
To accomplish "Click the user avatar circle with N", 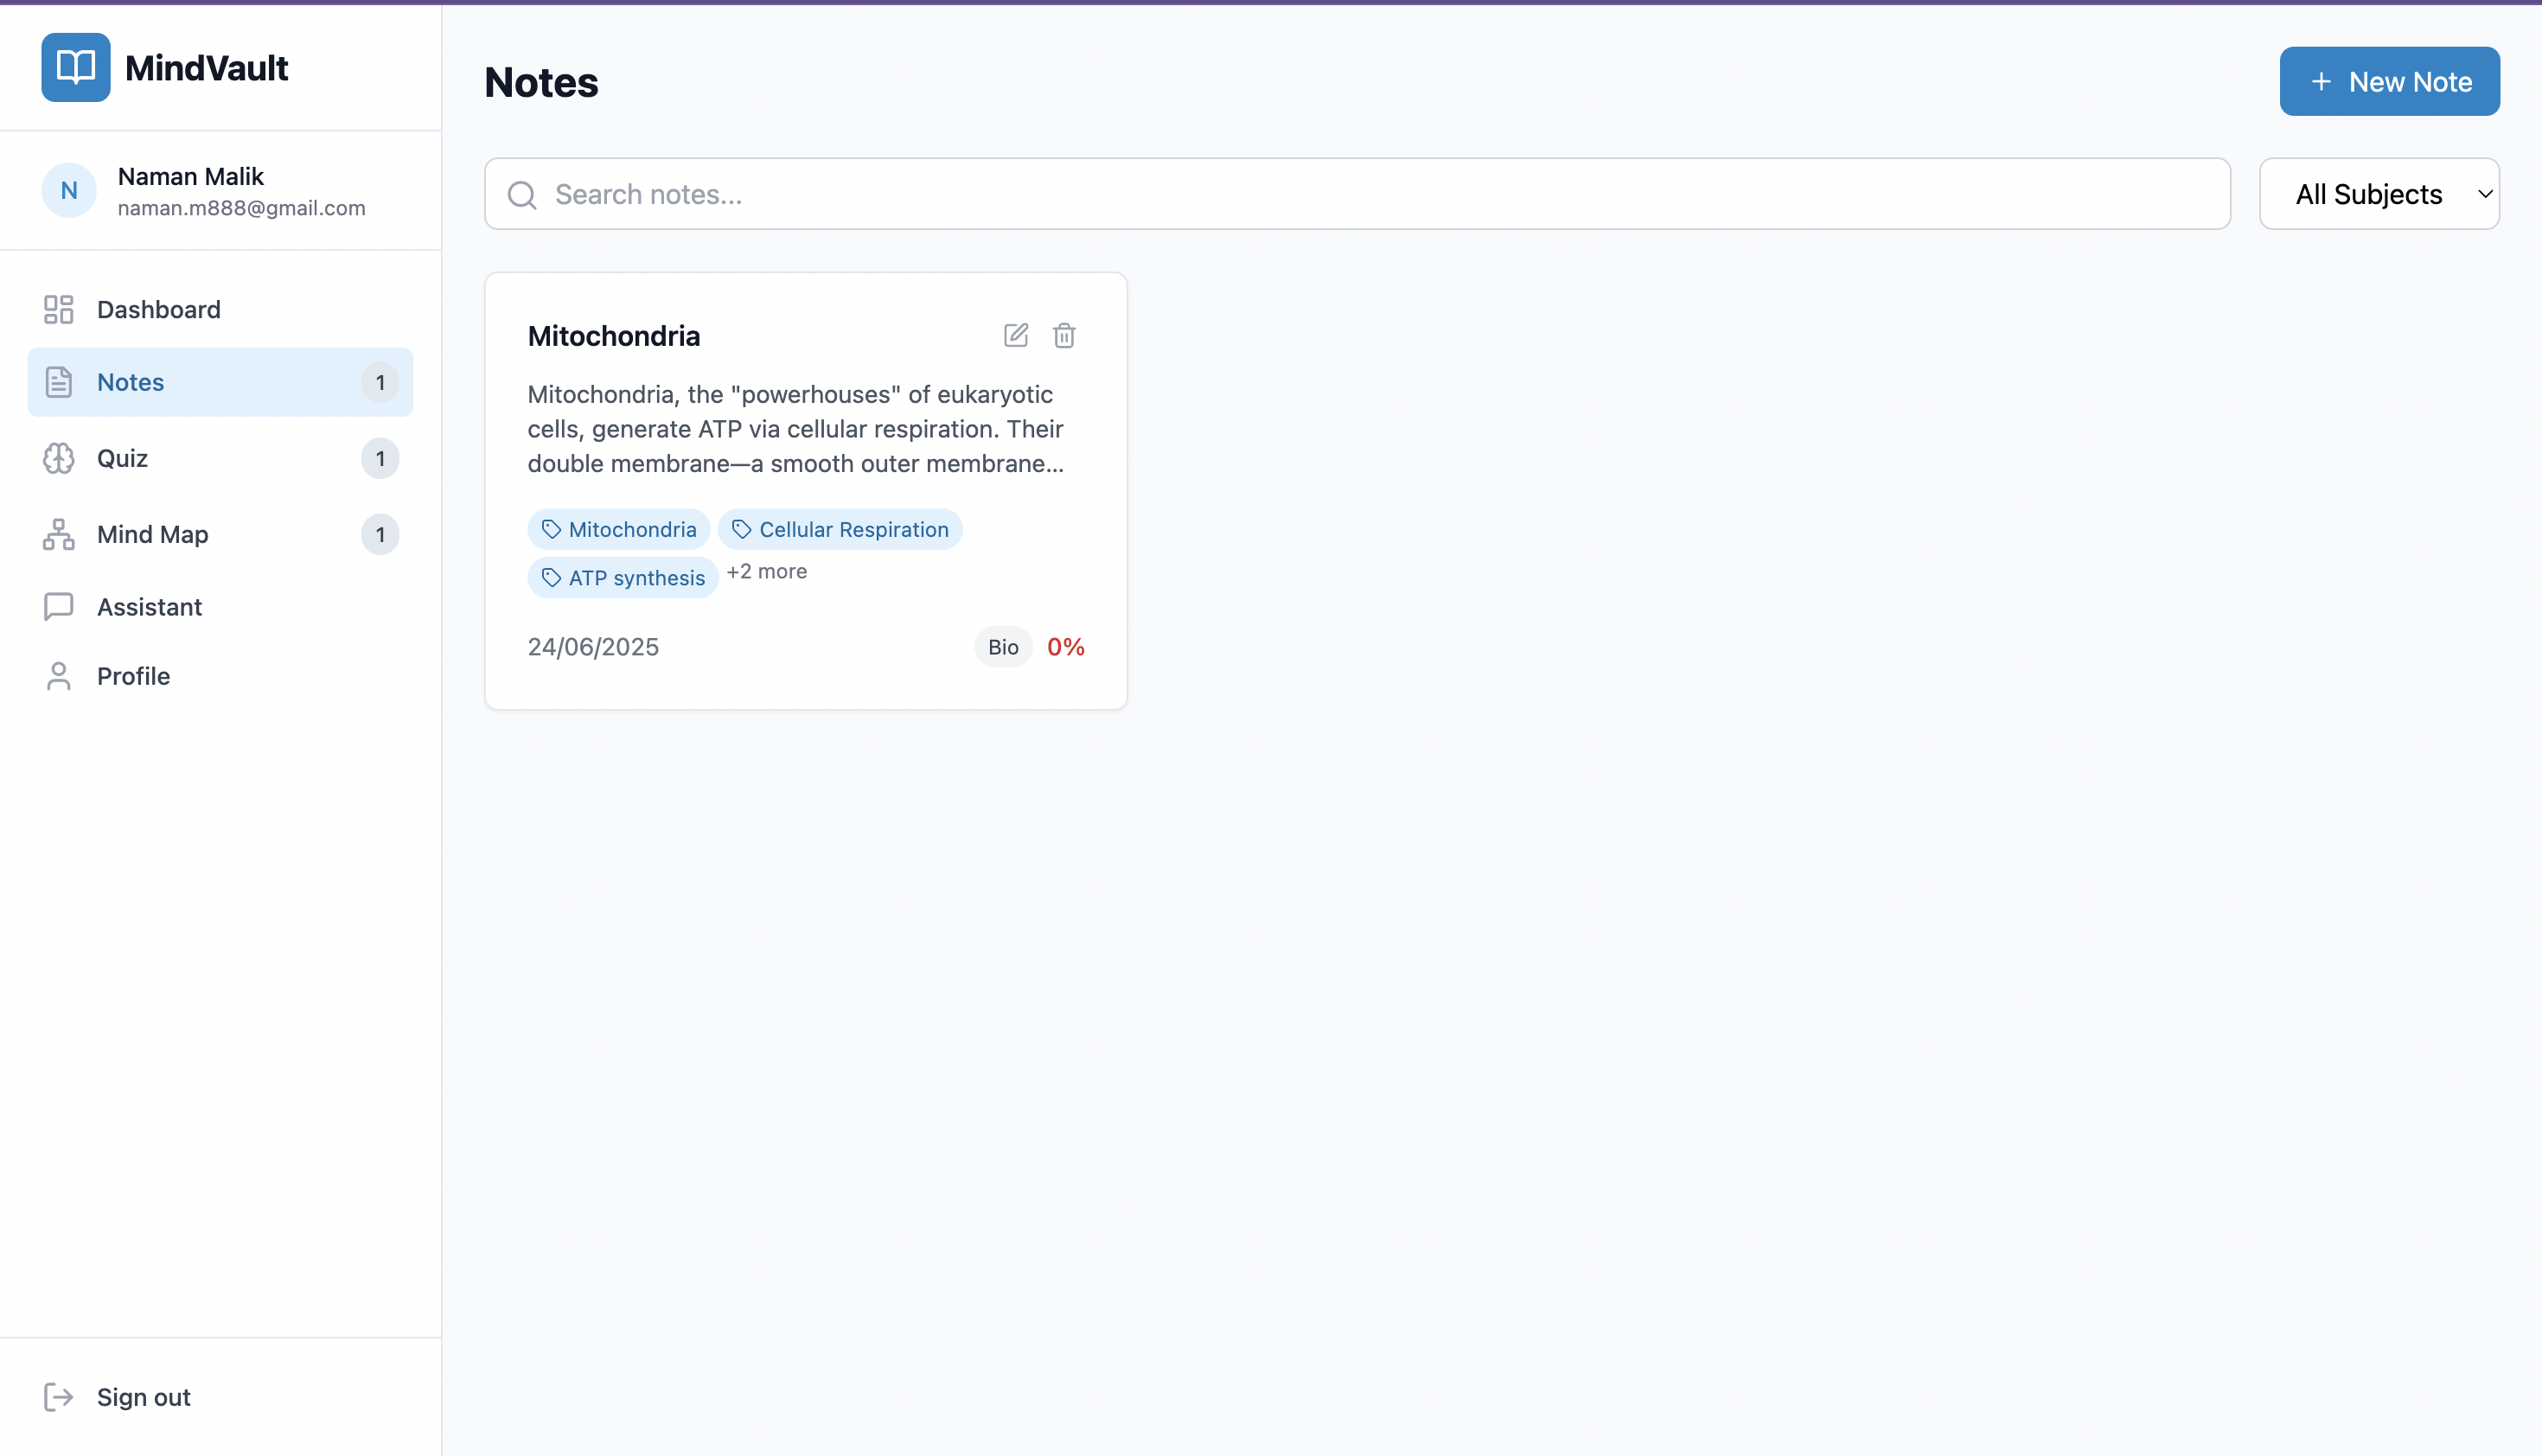I will (x=69, y=190).
